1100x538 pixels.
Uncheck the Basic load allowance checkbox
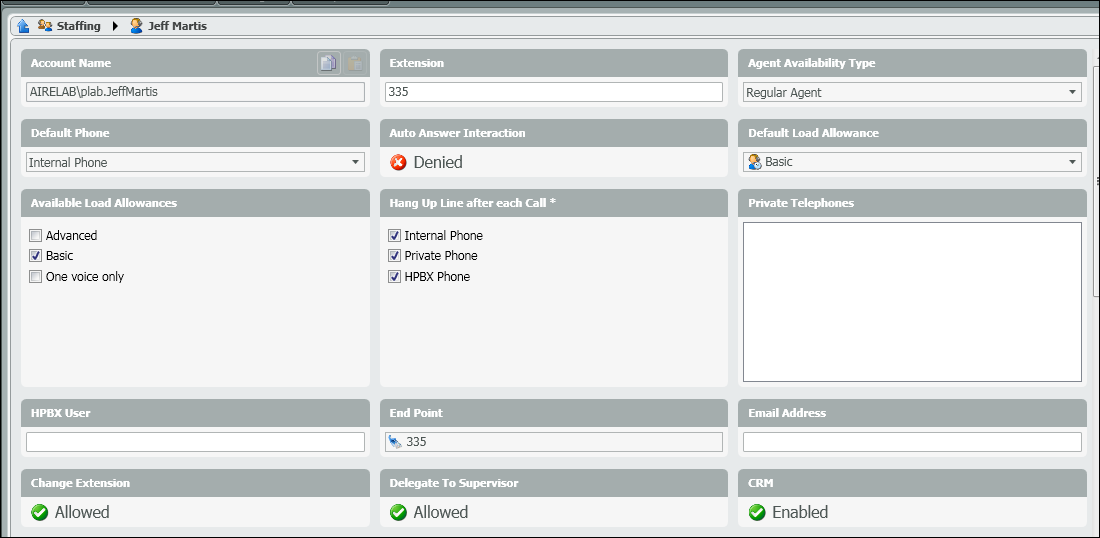click(x=36, y=256)
